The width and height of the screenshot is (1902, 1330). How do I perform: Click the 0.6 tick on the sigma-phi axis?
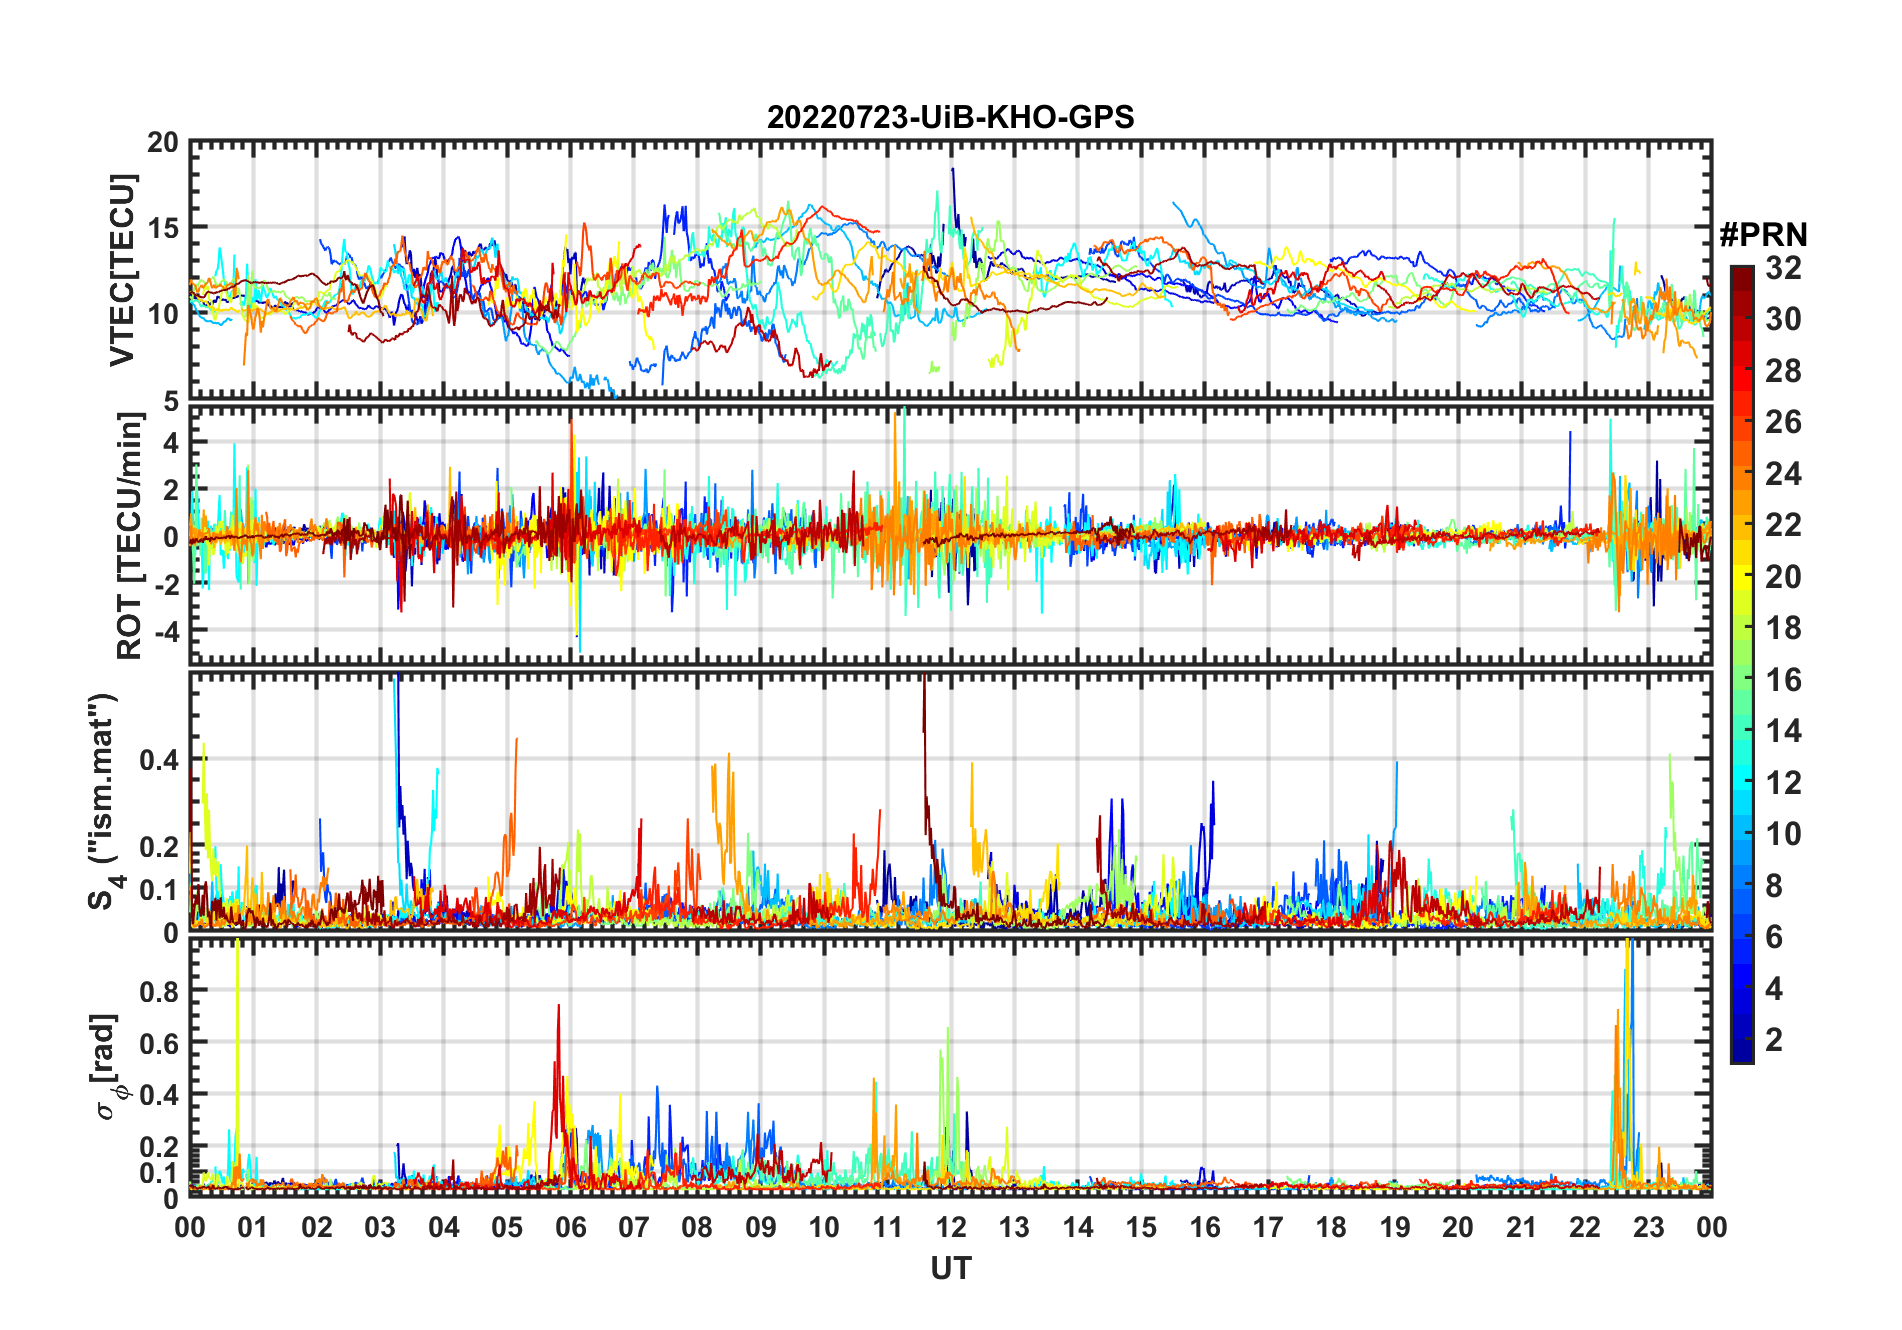160,1043
